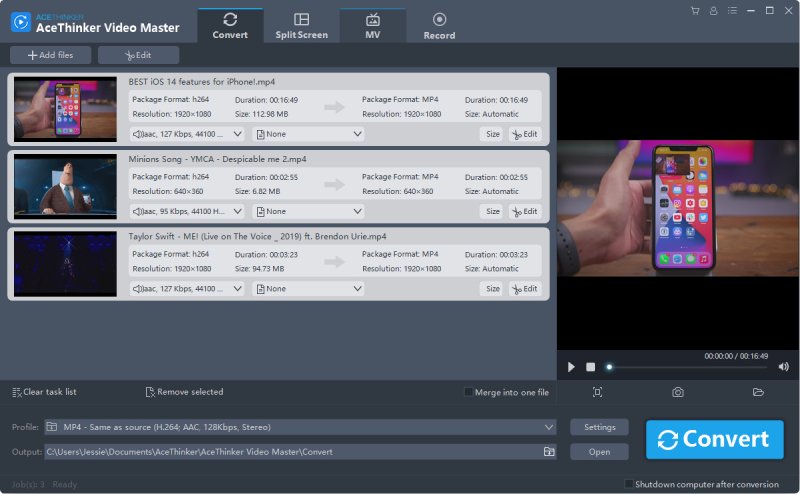Open the shopping cart icon
The width and height of the screenshot is (800, 494).
click(x=695, y=11)
